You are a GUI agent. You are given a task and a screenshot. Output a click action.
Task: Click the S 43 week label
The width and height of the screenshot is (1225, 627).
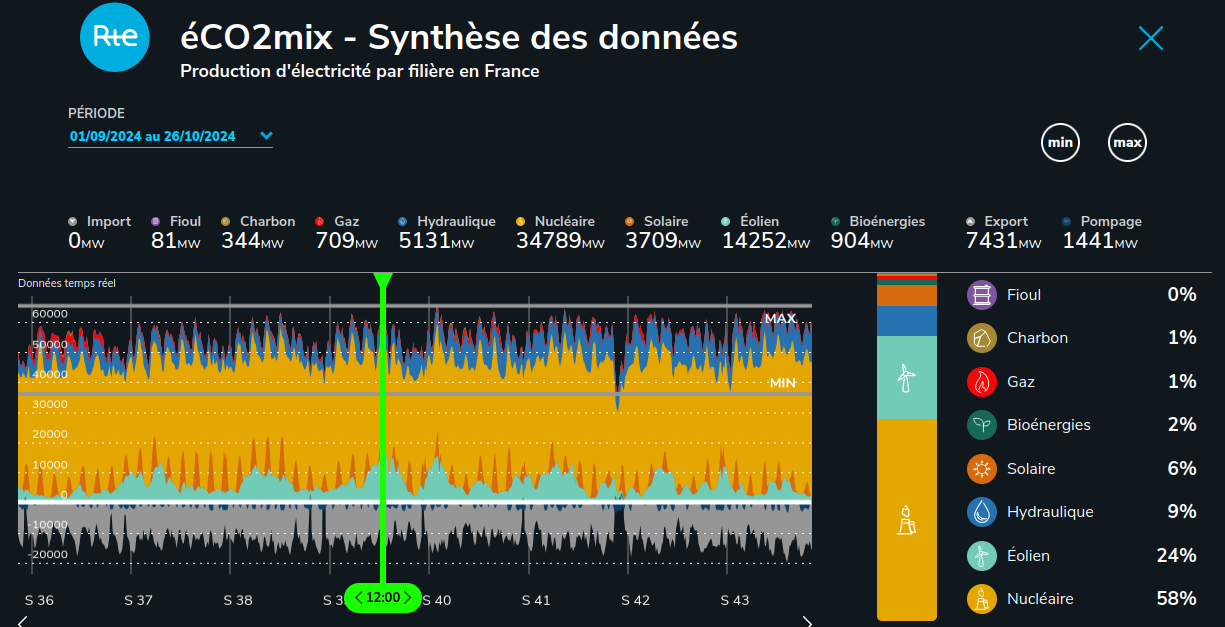[x=735, y=600]
